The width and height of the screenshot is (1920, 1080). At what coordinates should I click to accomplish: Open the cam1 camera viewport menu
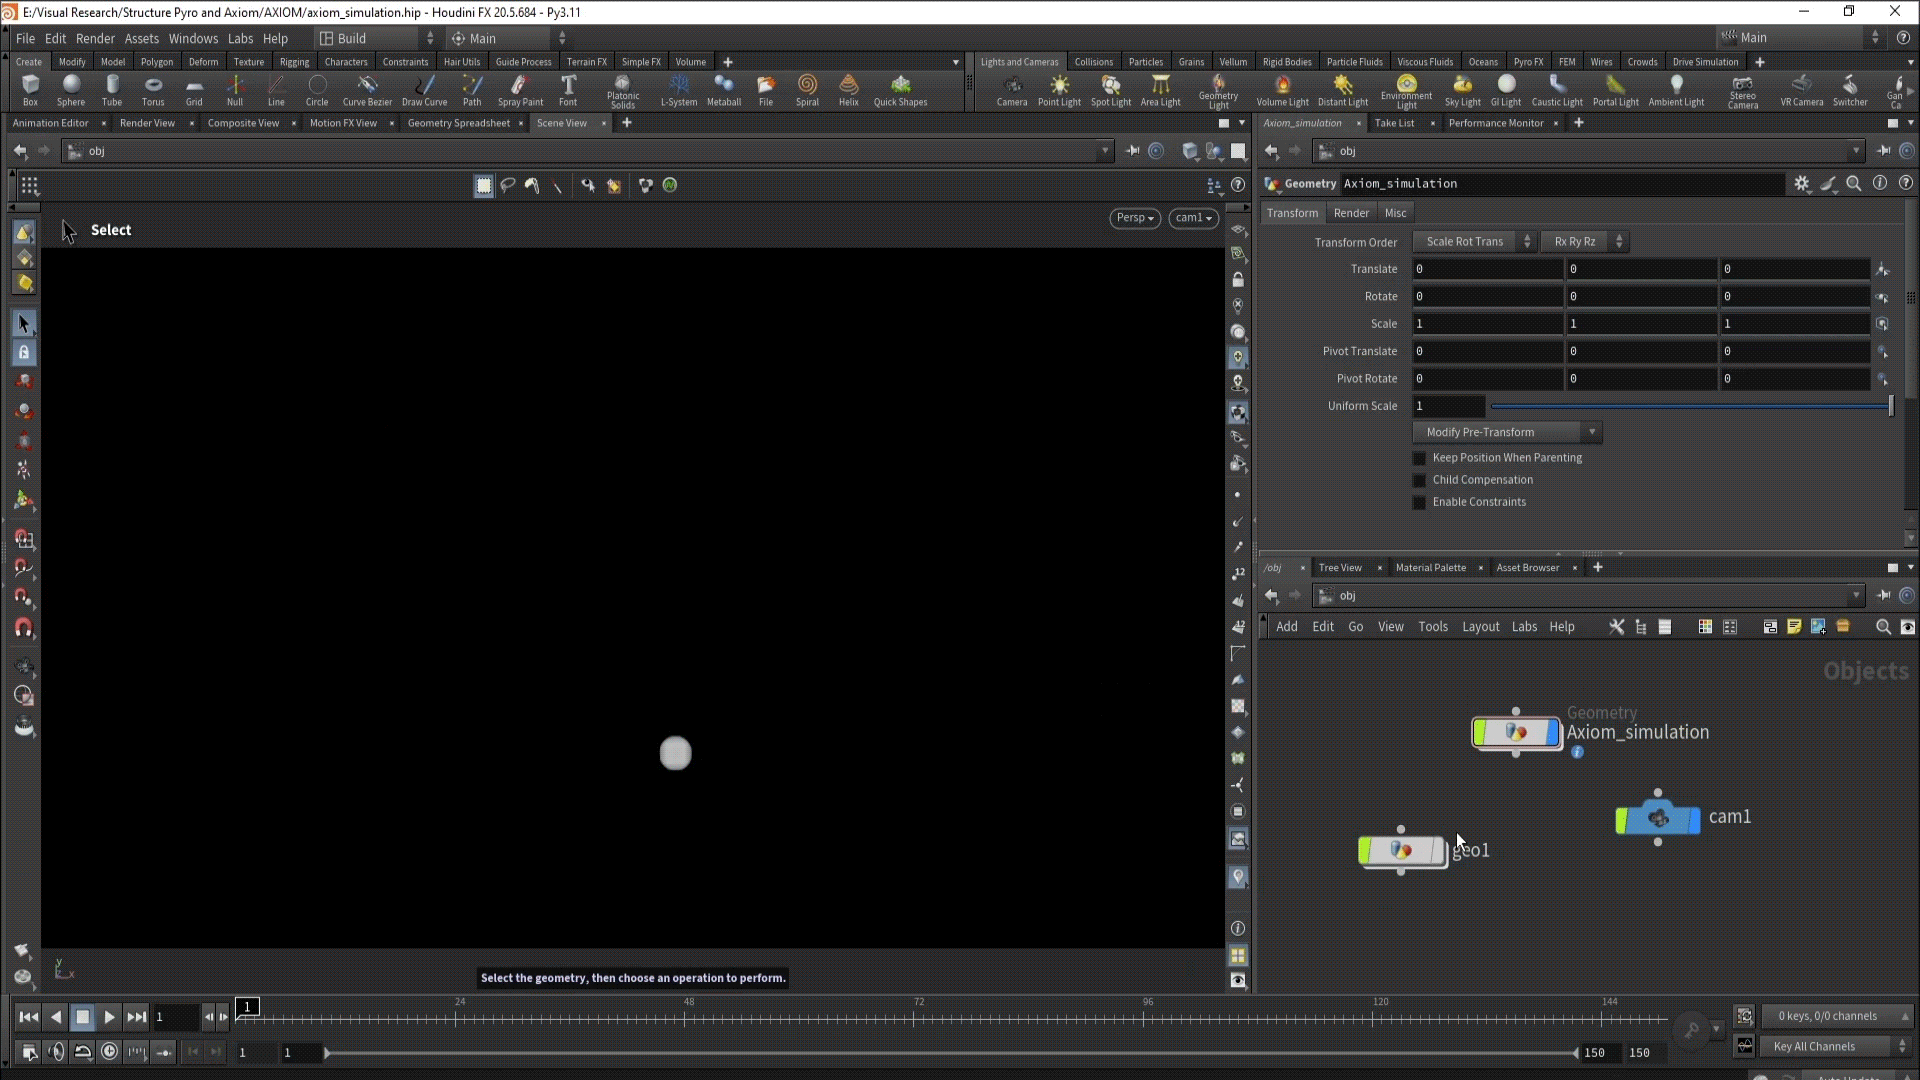click(1193, 218)
